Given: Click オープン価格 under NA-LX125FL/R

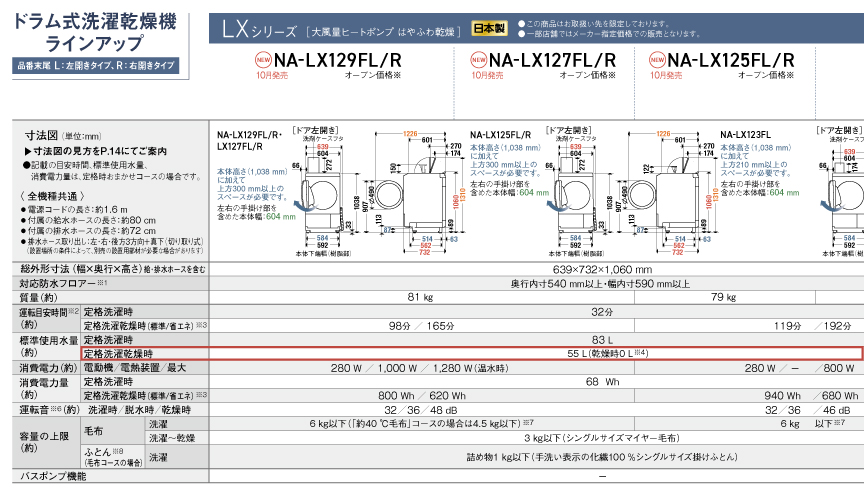Looking at the screenshot, I should click(766, 76).
